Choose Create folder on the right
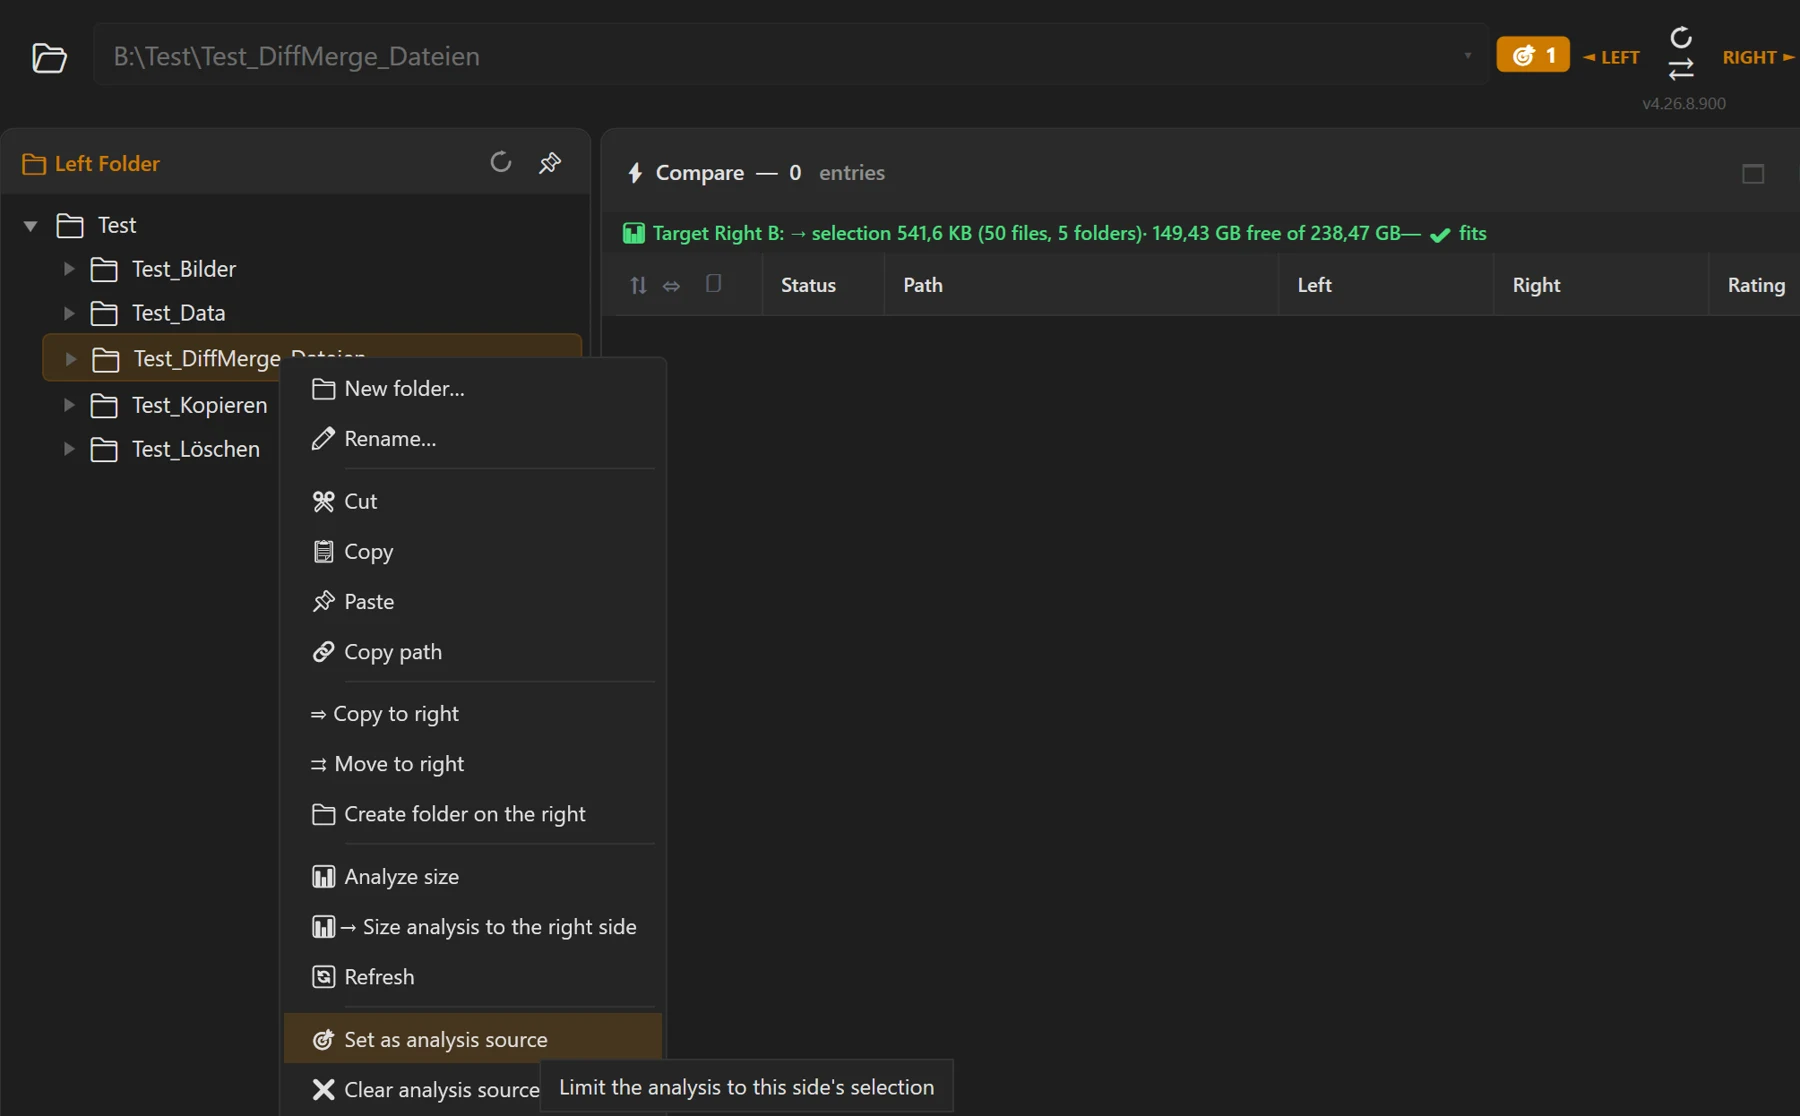 coord(472,814)
